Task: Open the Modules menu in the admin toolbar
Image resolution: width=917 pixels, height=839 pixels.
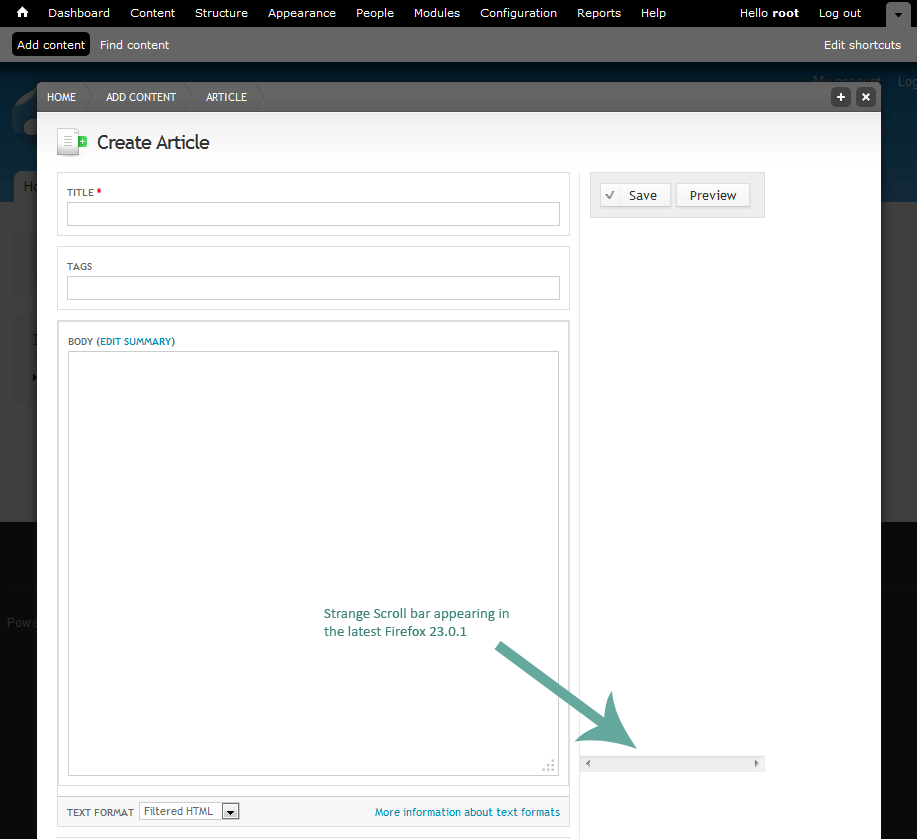Action: click(x=436, y=13)
